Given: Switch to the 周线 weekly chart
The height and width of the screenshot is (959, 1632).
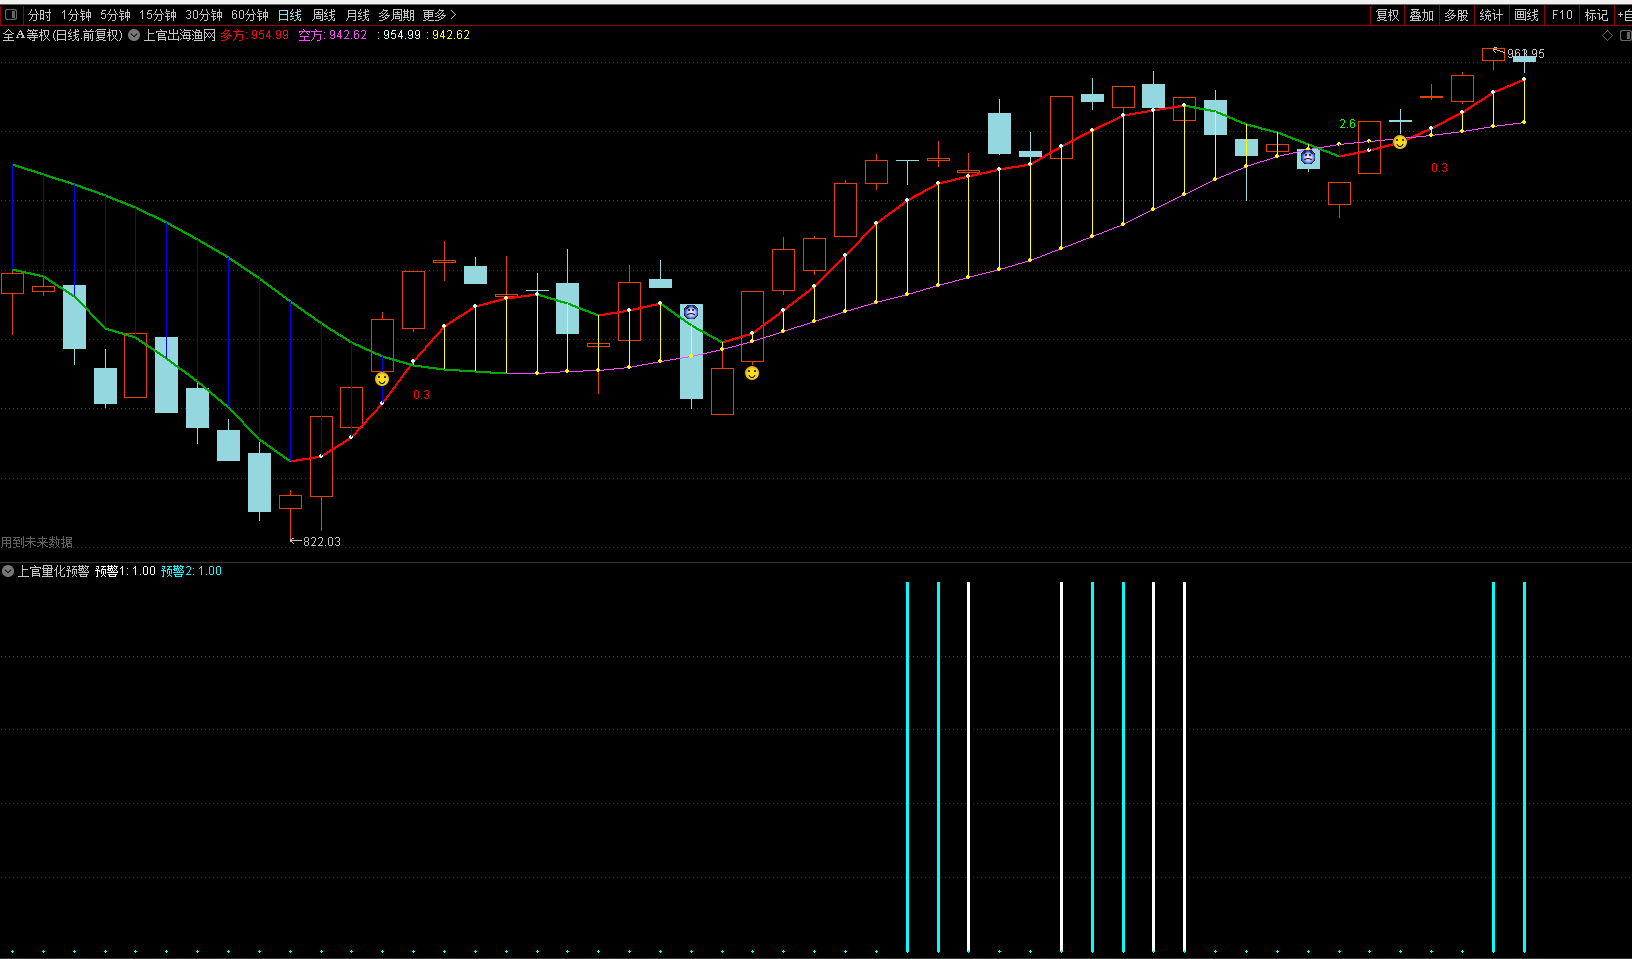Looking at the screenshot, I should 324,15.
